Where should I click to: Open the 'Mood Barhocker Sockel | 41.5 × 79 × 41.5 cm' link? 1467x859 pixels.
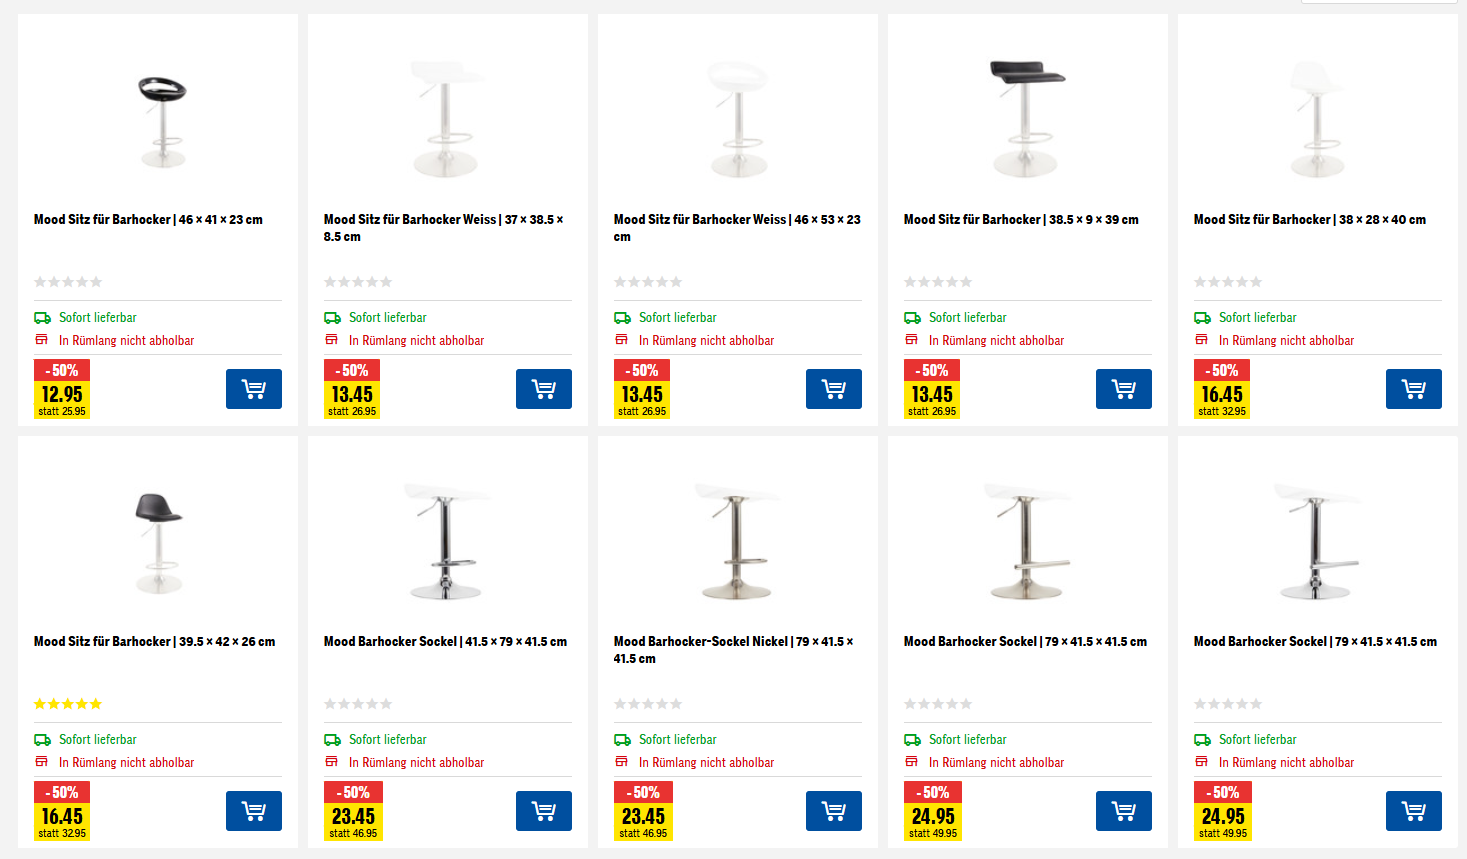pos(445,642)
